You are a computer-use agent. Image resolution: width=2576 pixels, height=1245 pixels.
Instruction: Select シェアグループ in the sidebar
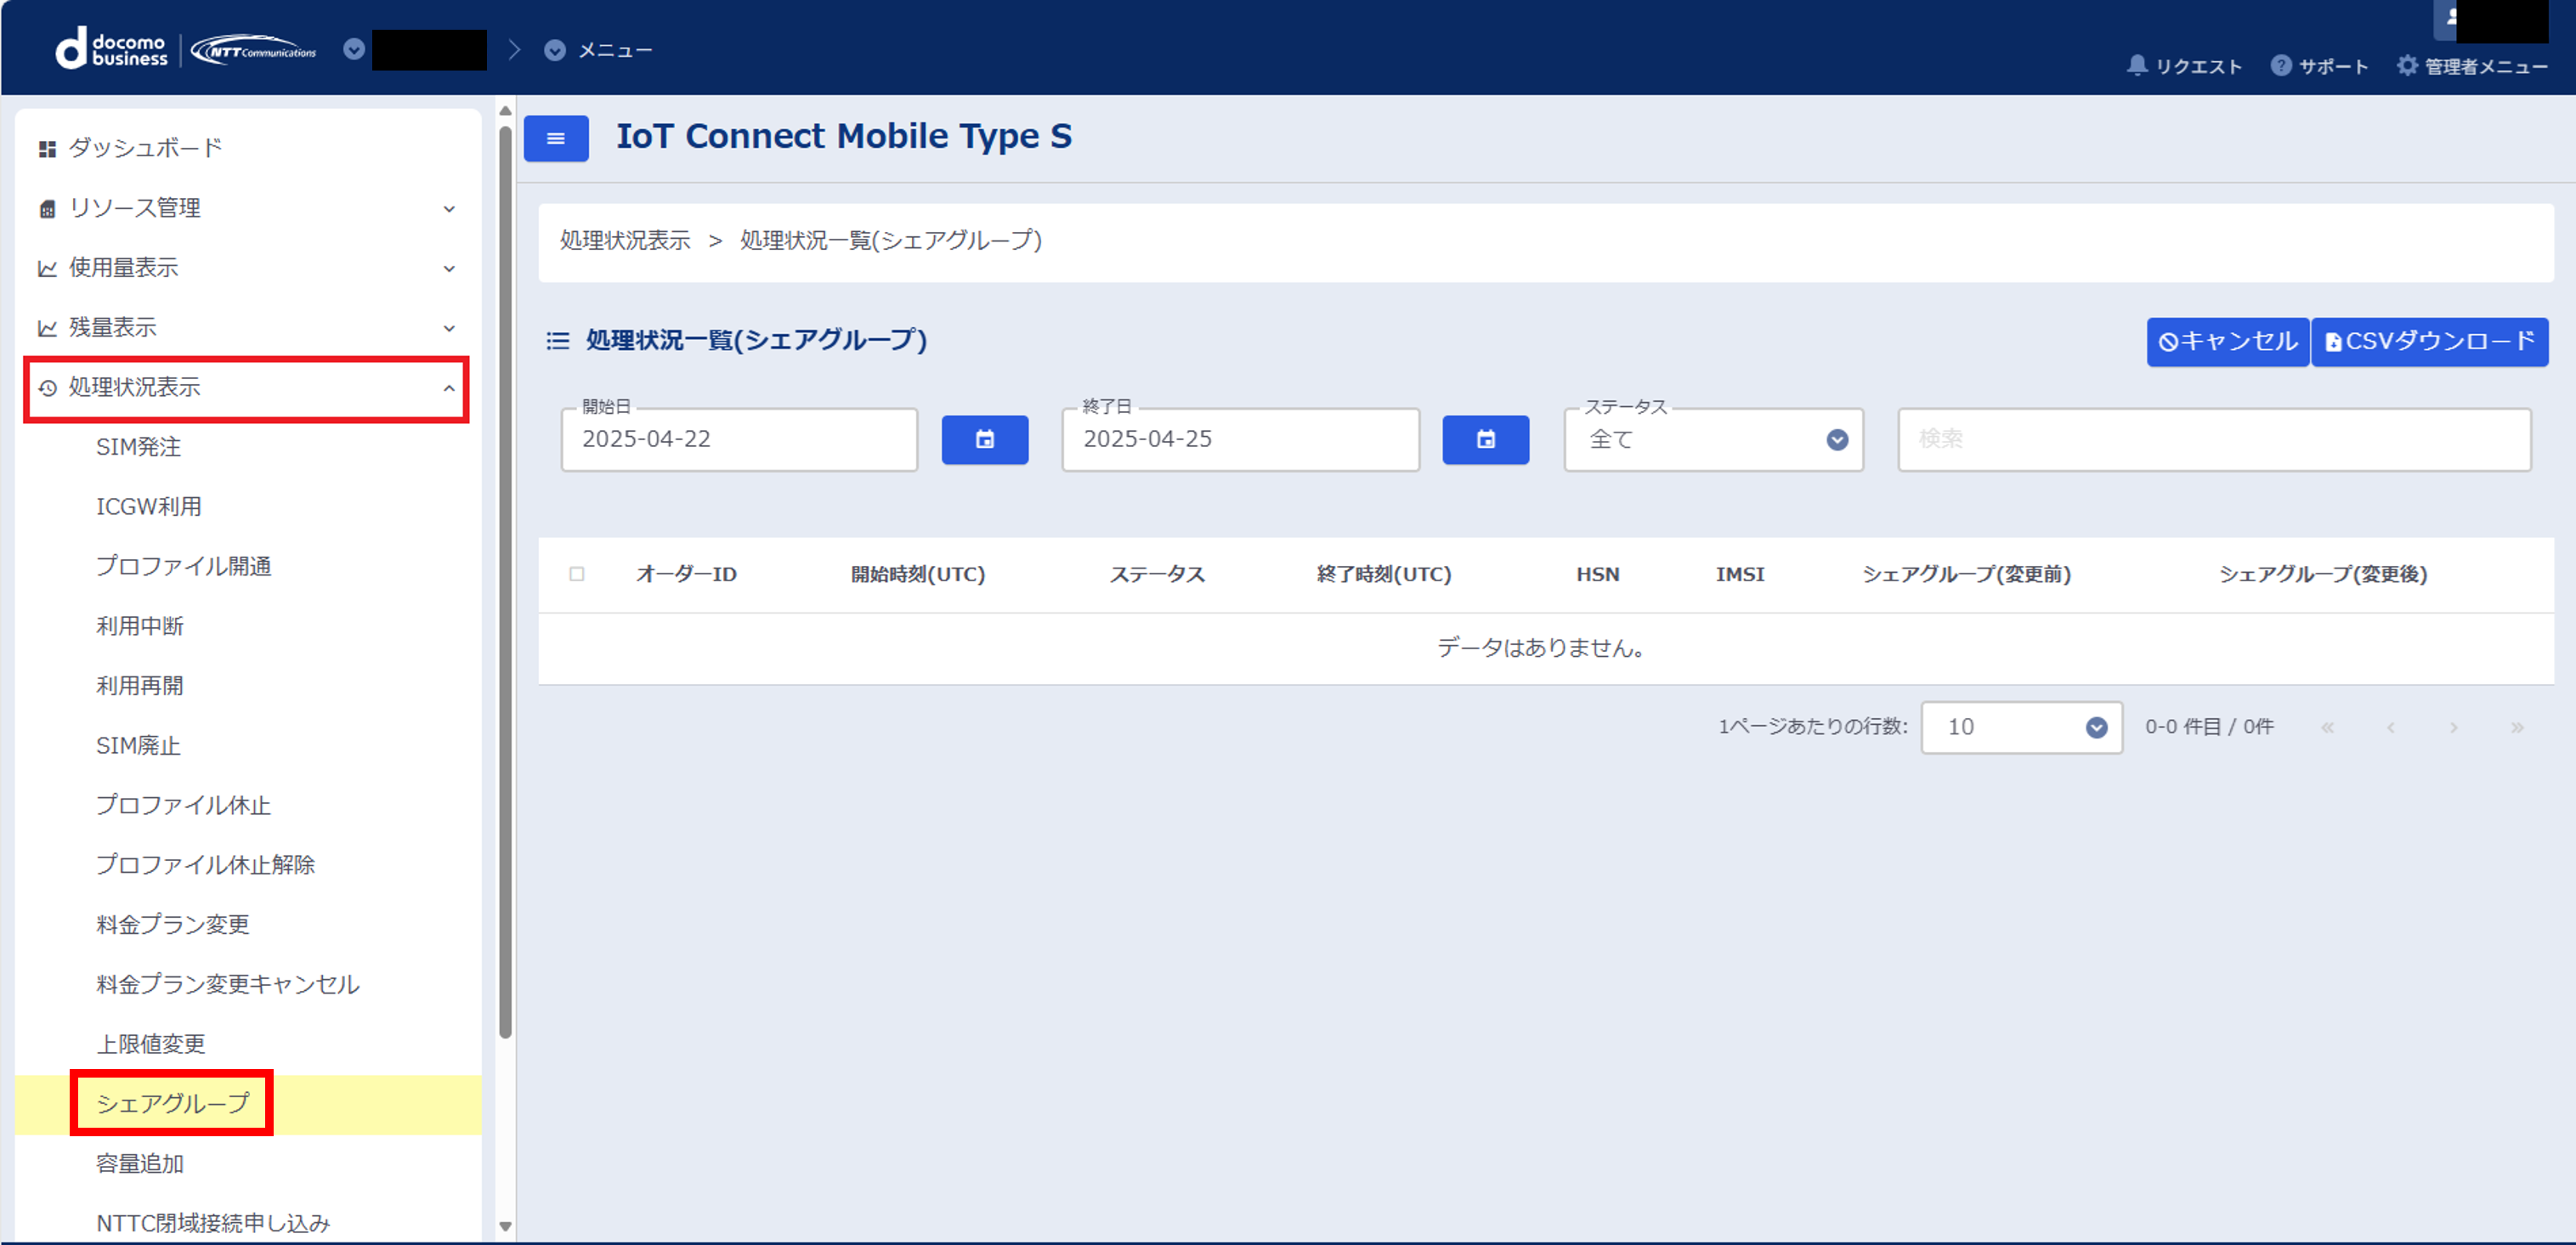click(171, 1103)
